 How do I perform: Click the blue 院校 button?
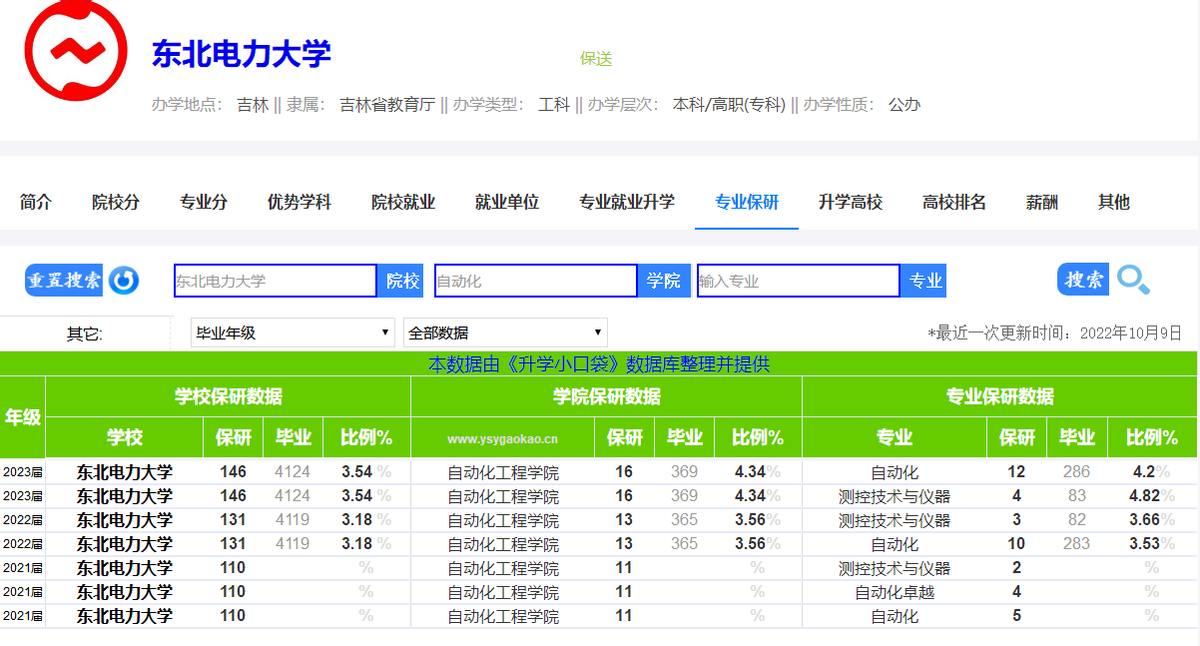pyautogui.click(x=403, y=281)
